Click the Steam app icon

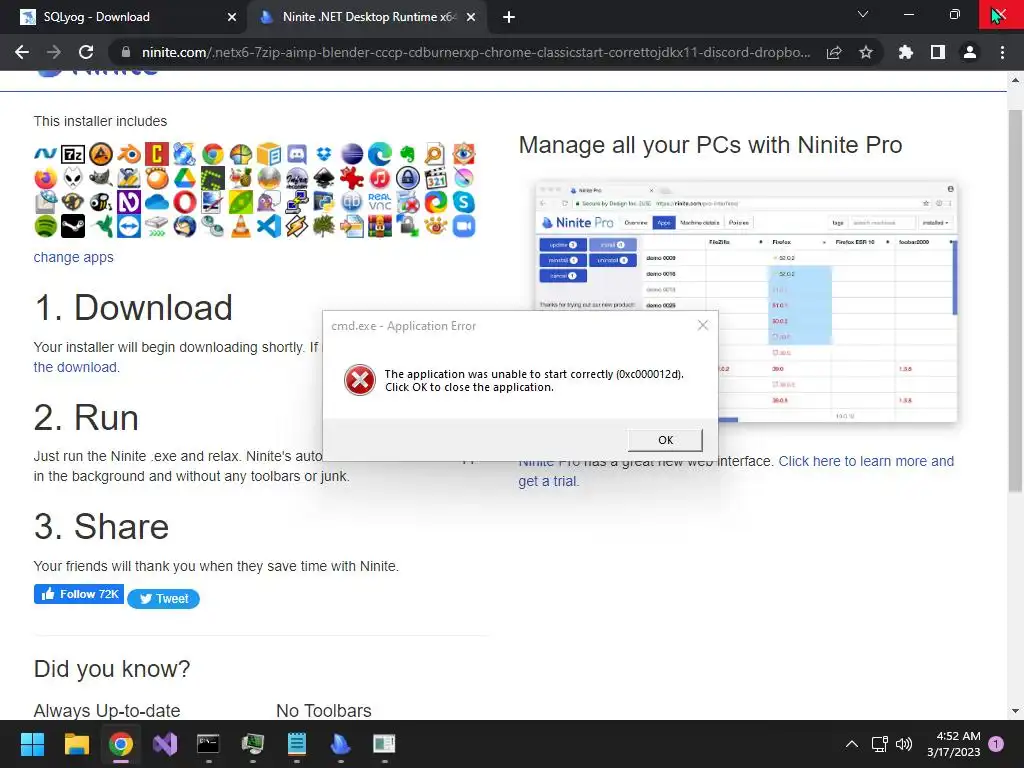coord(72,225)
